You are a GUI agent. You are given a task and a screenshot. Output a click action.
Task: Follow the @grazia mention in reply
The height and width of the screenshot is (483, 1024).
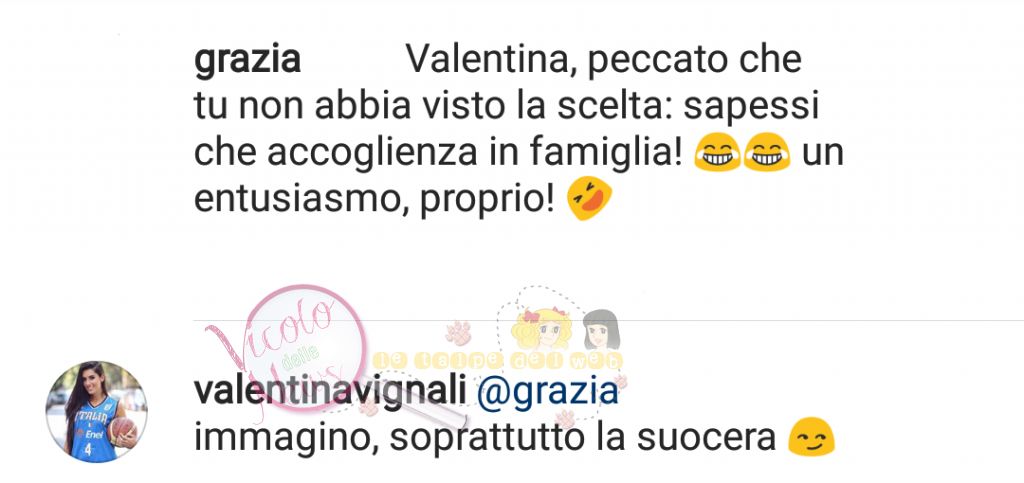[548, 392]
